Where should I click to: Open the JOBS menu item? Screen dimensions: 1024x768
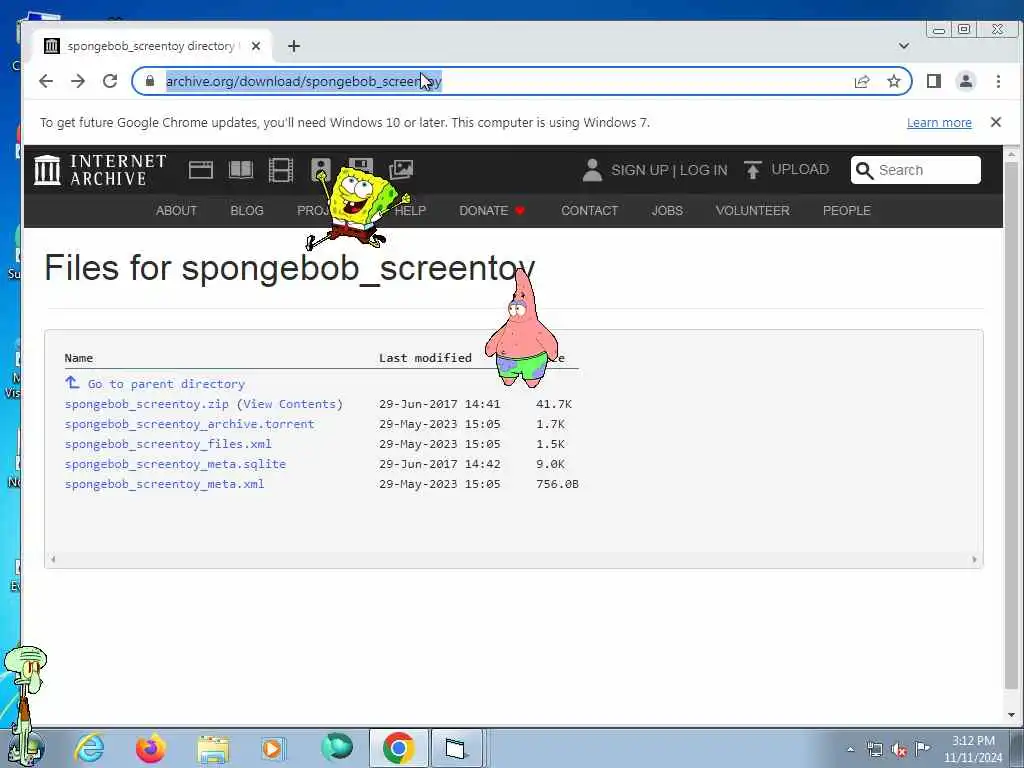[667, 210]
